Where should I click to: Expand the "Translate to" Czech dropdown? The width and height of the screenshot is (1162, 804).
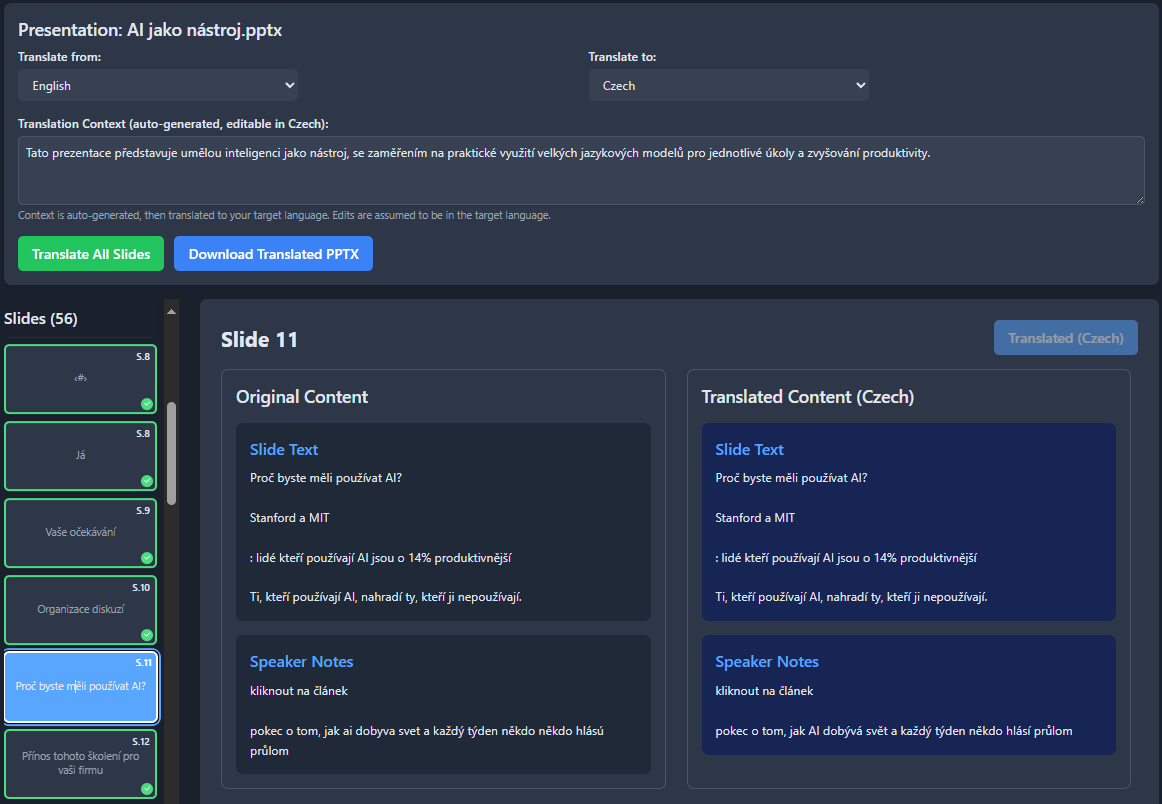(728, 86)
